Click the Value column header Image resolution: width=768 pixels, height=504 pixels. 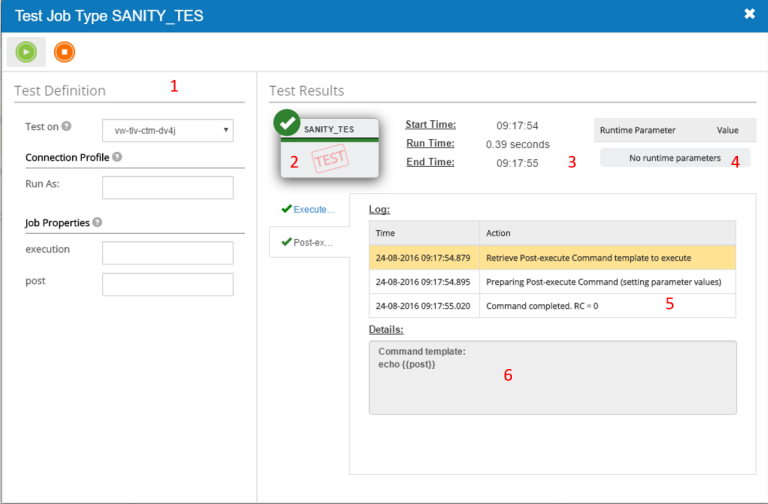(x=727, y=130)
